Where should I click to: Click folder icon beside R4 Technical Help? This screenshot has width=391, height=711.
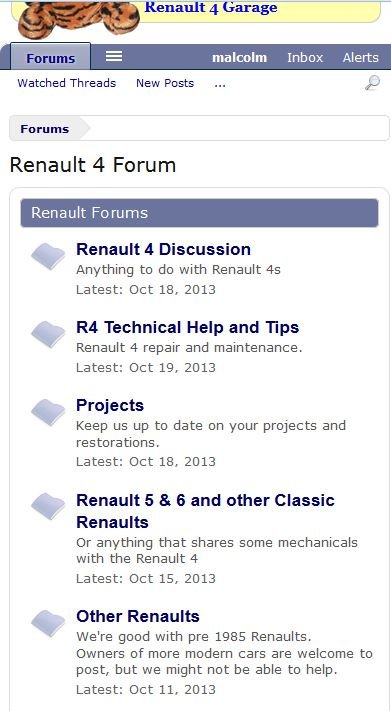[x=48, y=334]
